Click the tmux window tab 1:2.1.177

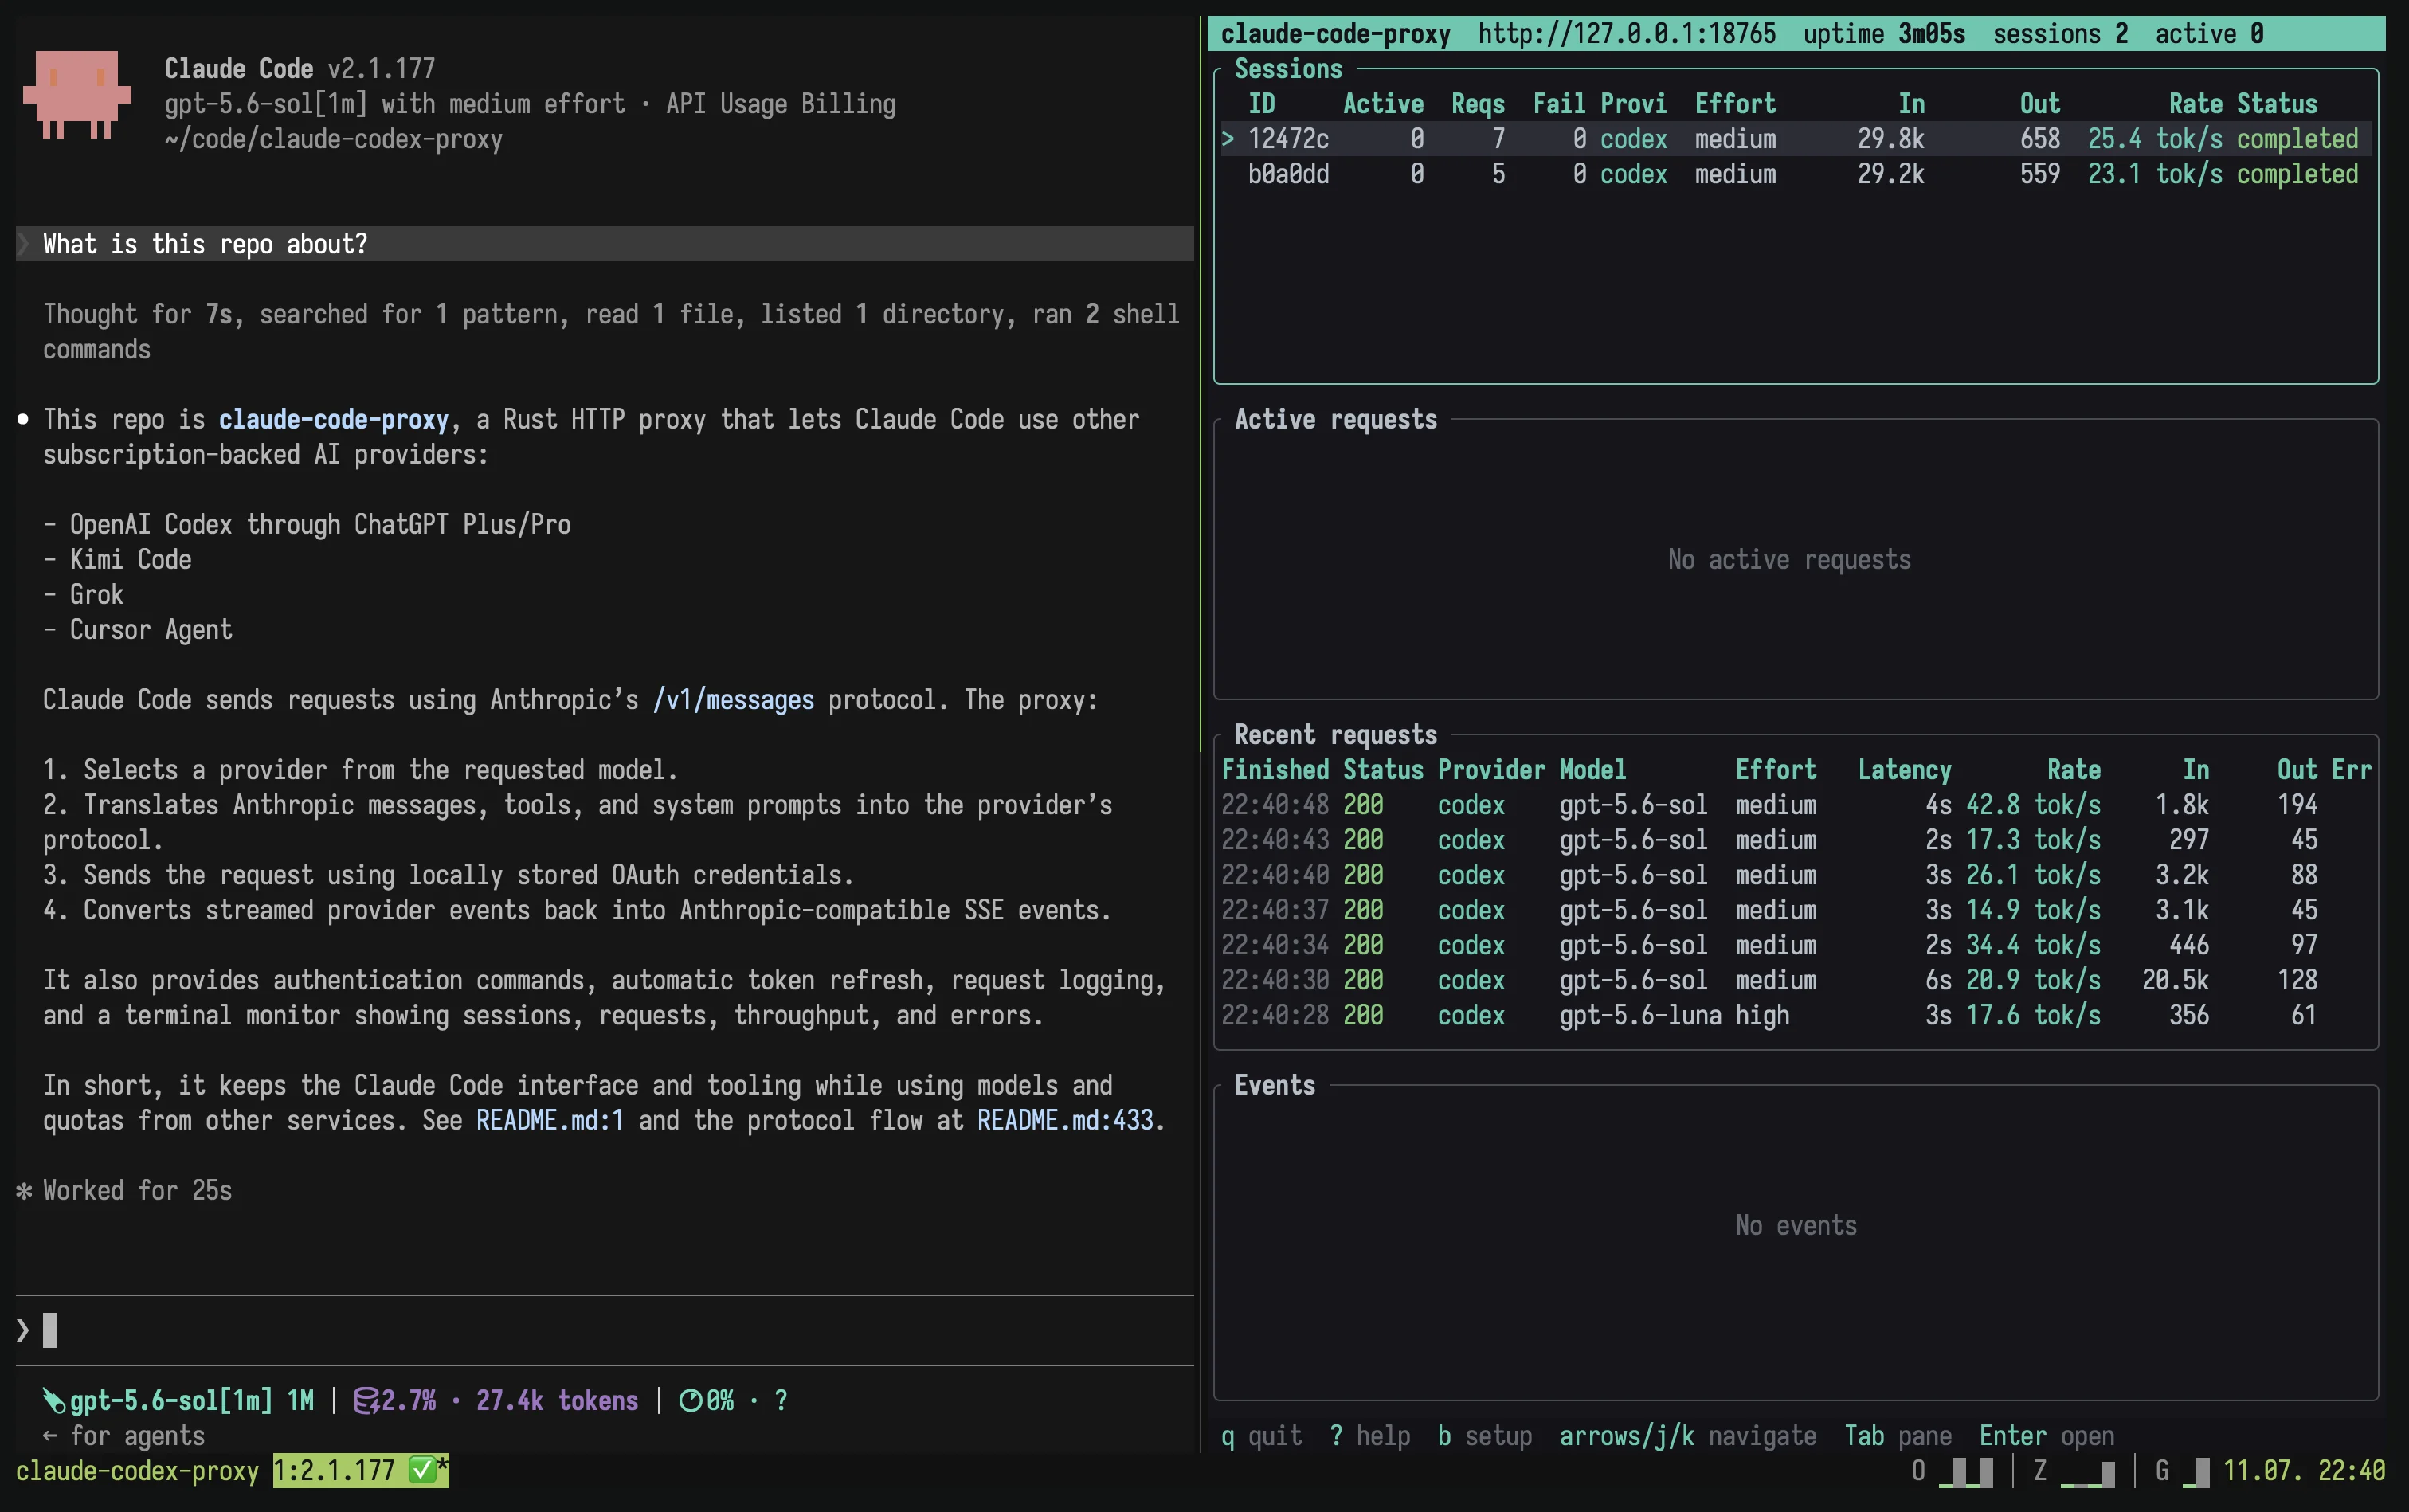pyautogui.click(x=361, y=1470)
